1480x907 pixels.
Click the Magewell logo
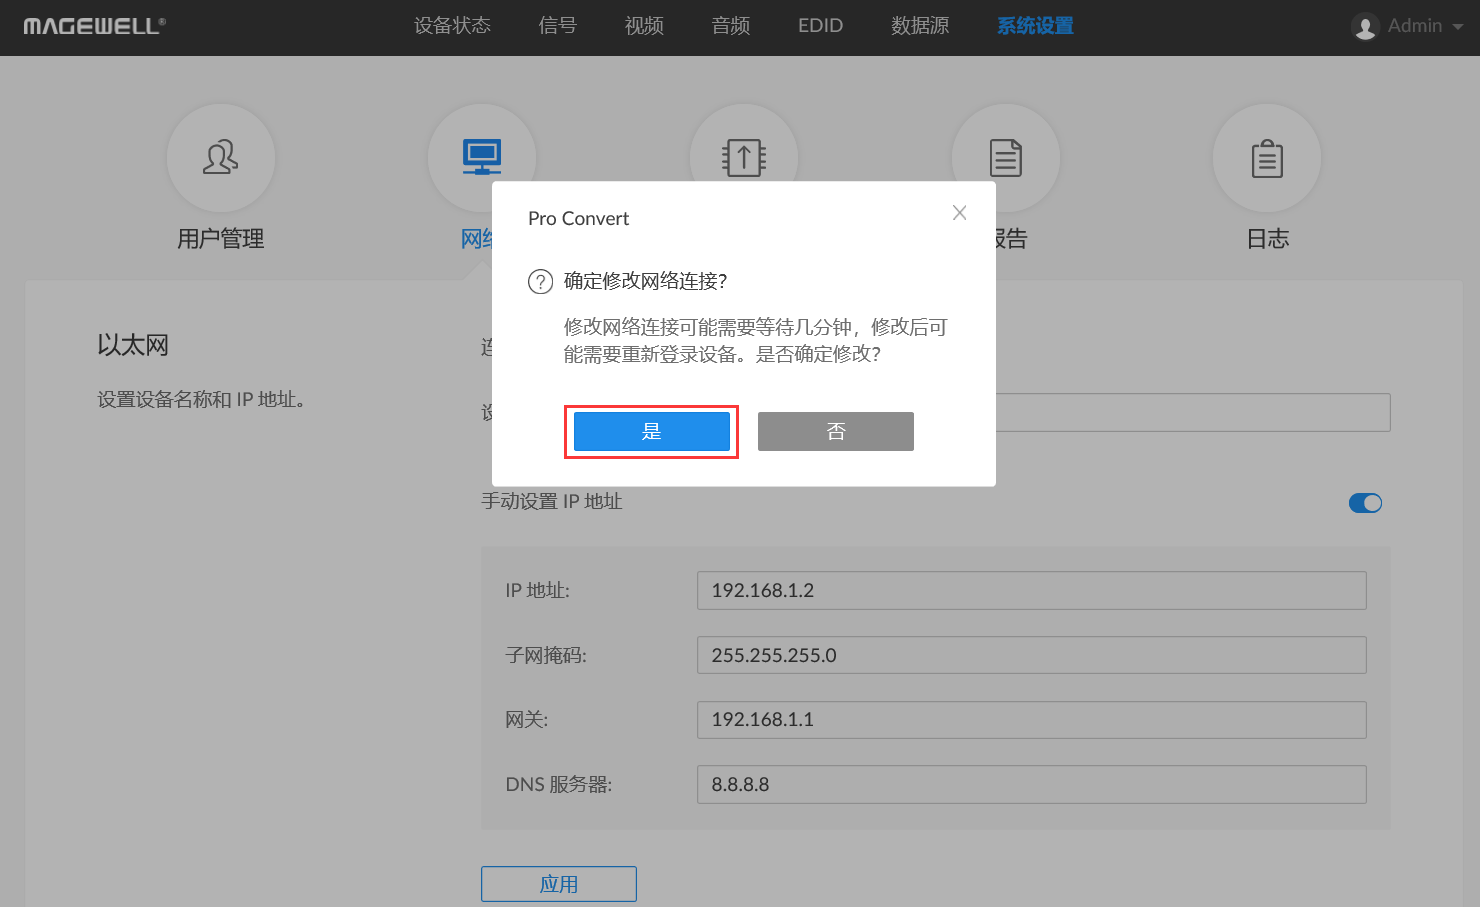(x=94, y=27)
